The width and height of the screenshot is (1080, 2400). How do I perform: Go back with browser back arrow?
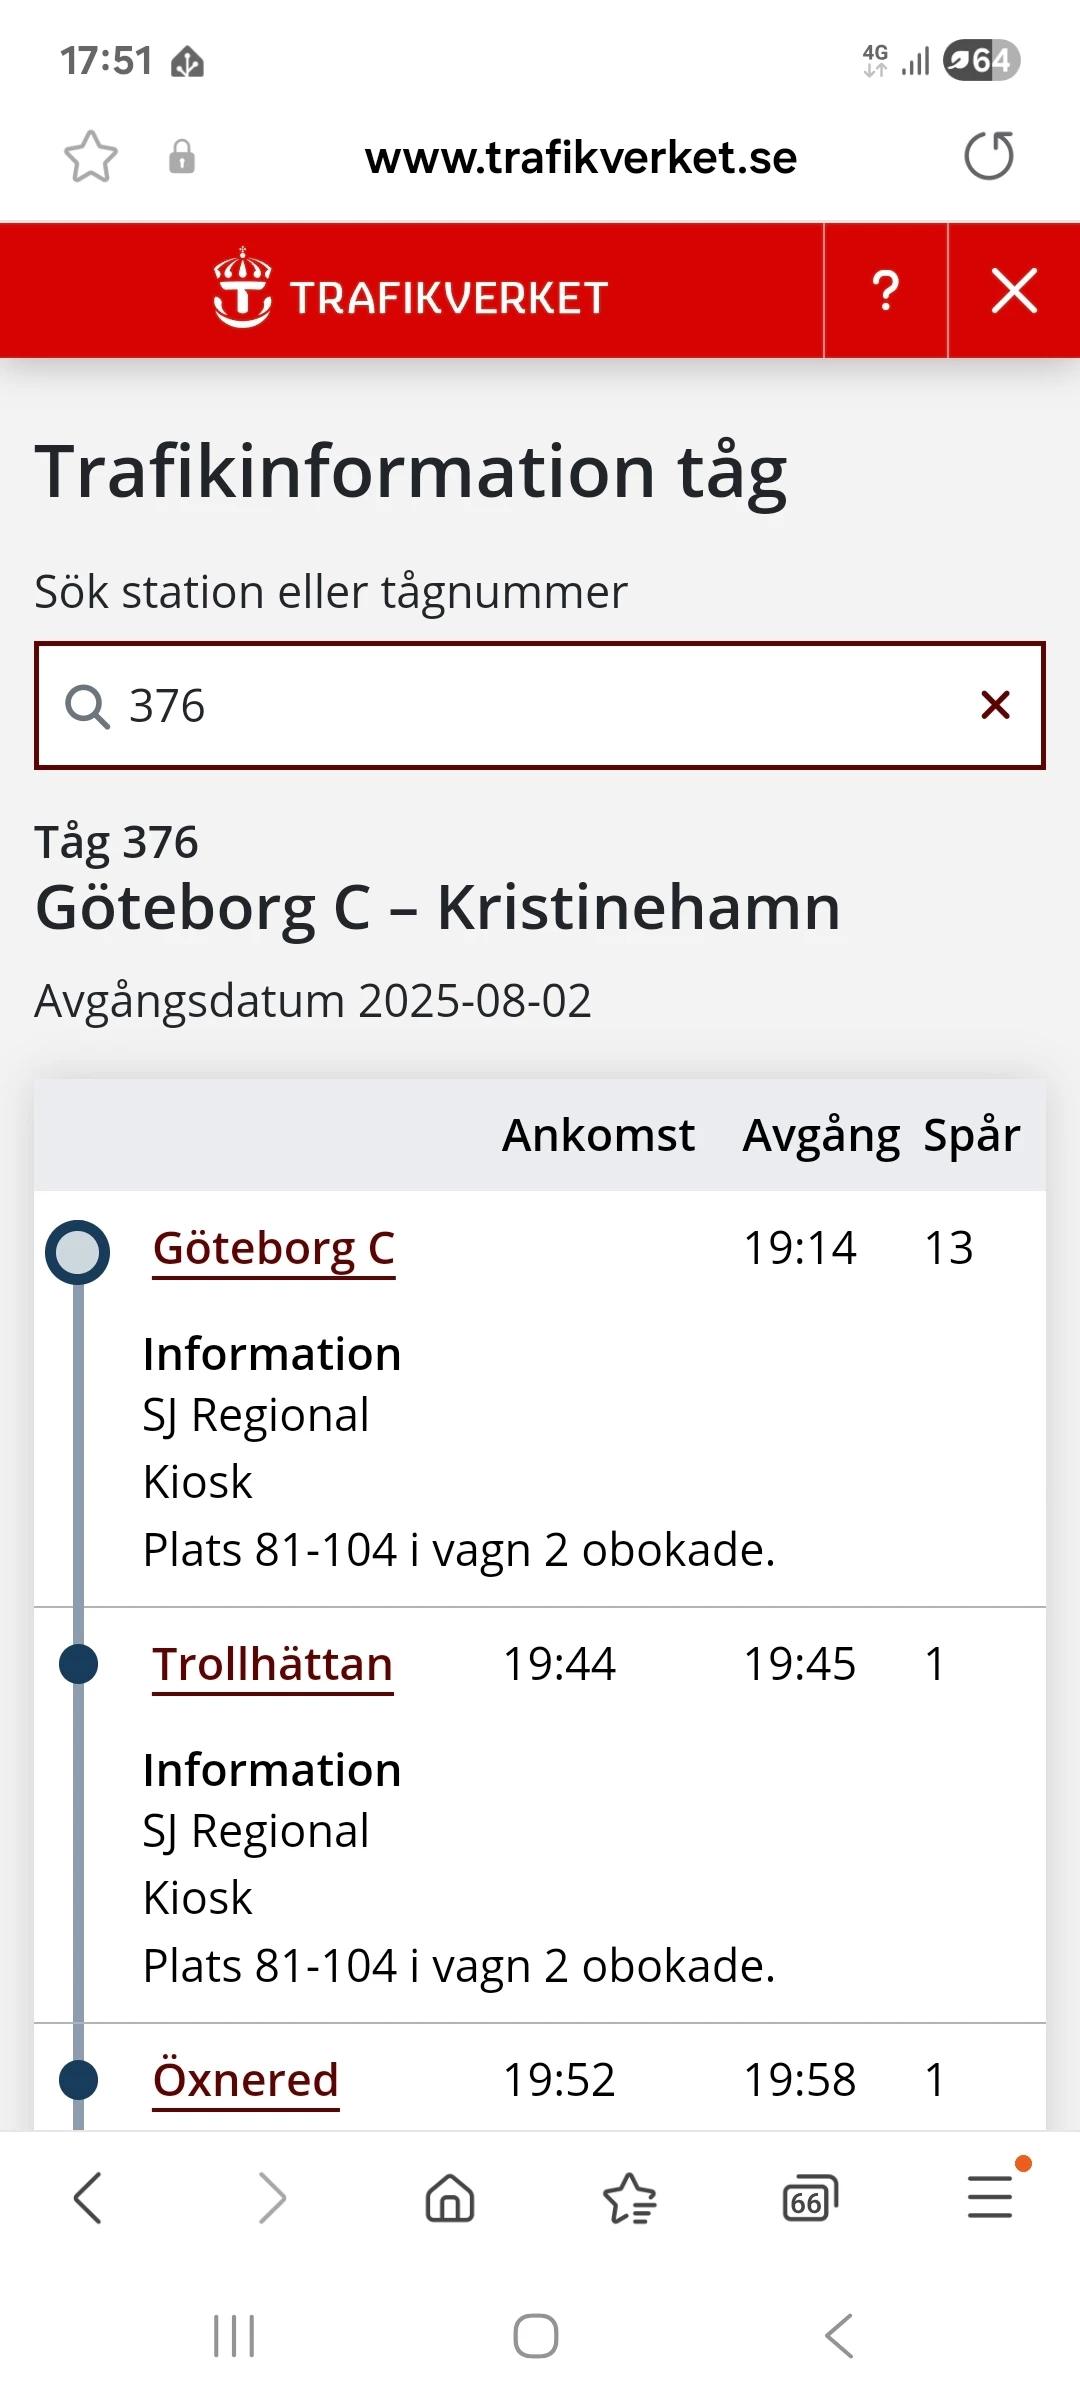[x=88, y=2198]
